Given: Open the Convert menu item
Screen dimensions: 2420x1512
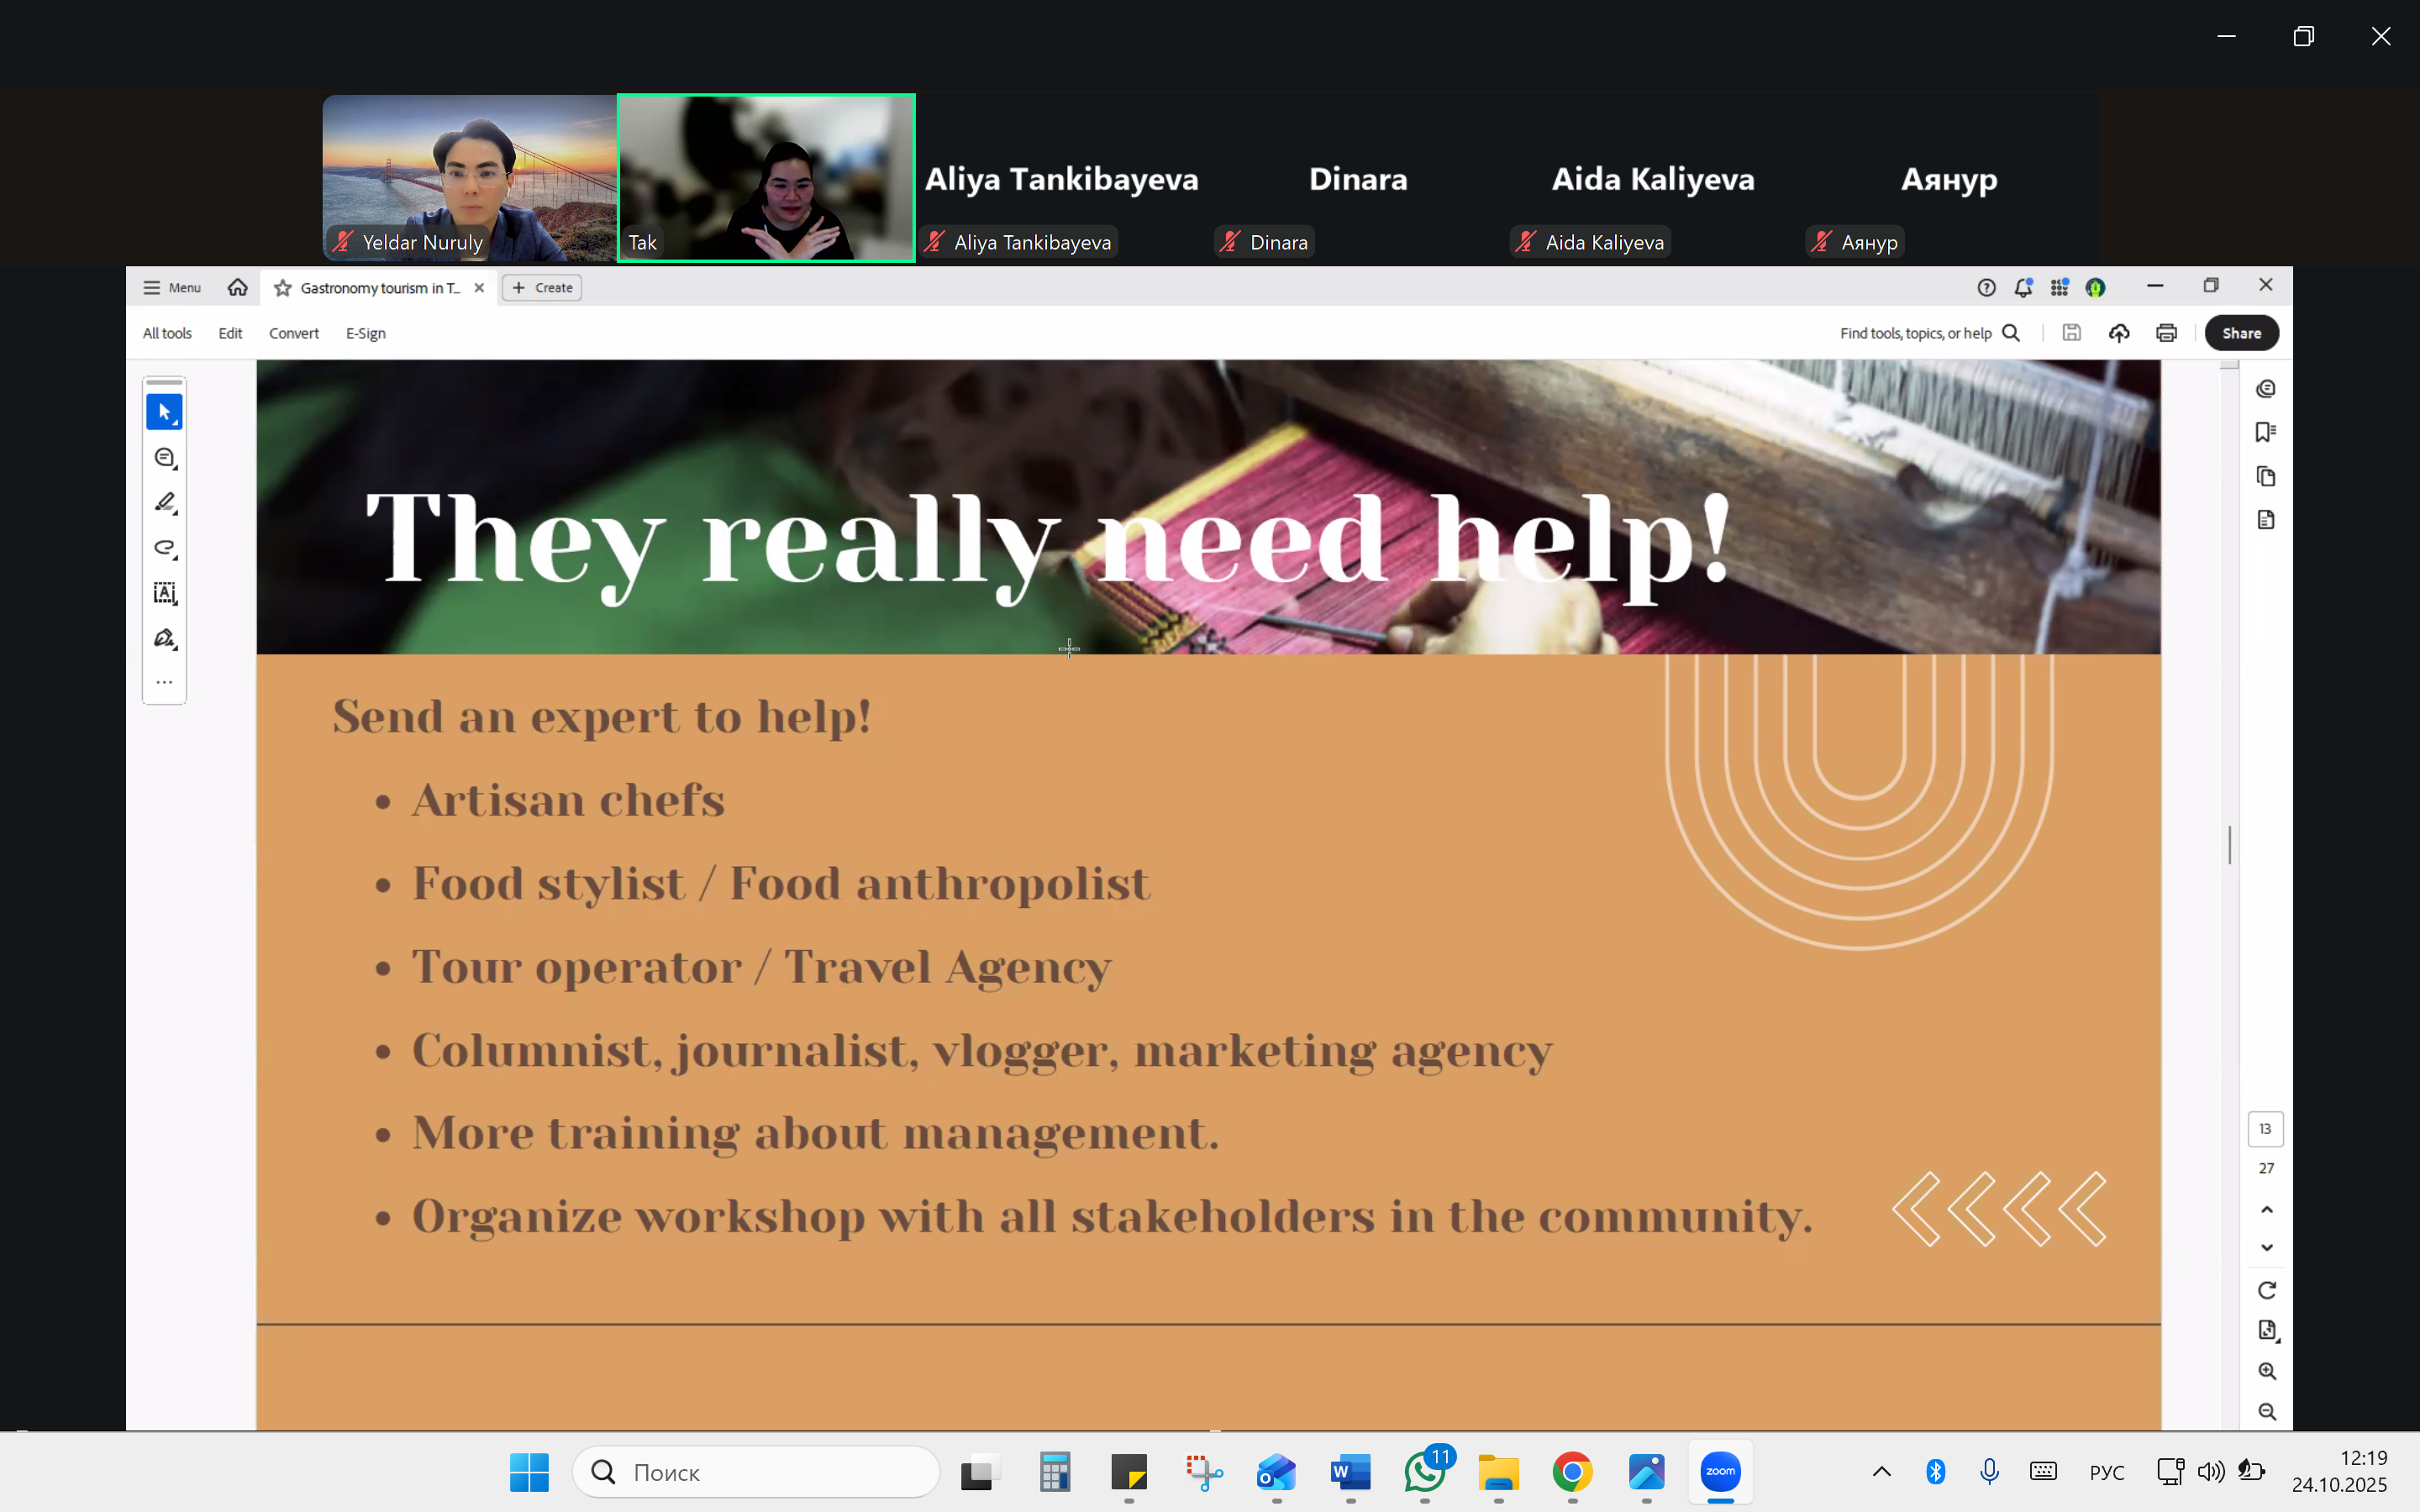Looking at the screenshot, I should (x=293, y=333).
